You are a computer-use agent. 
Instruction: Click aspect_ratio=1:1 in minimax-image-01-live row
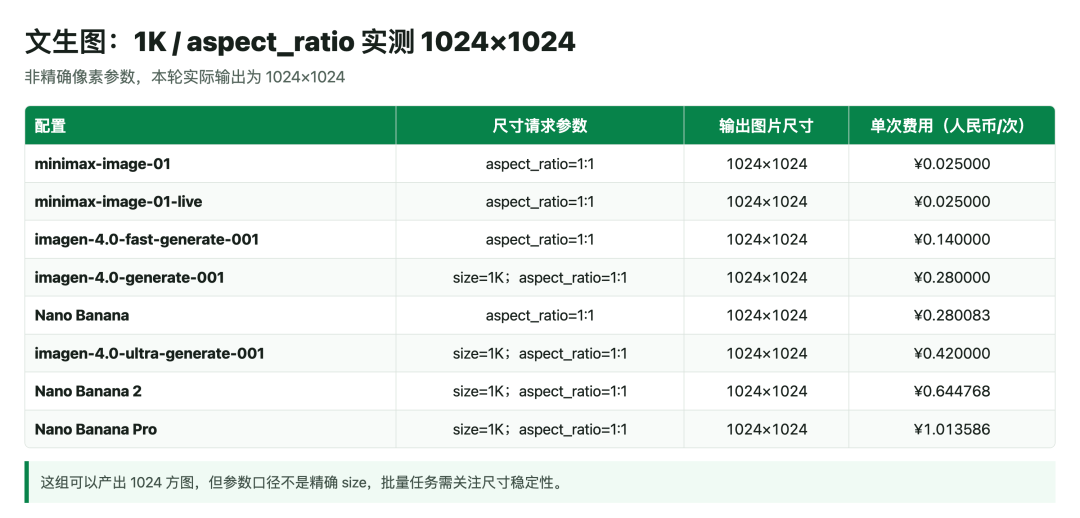click(540, 202)
